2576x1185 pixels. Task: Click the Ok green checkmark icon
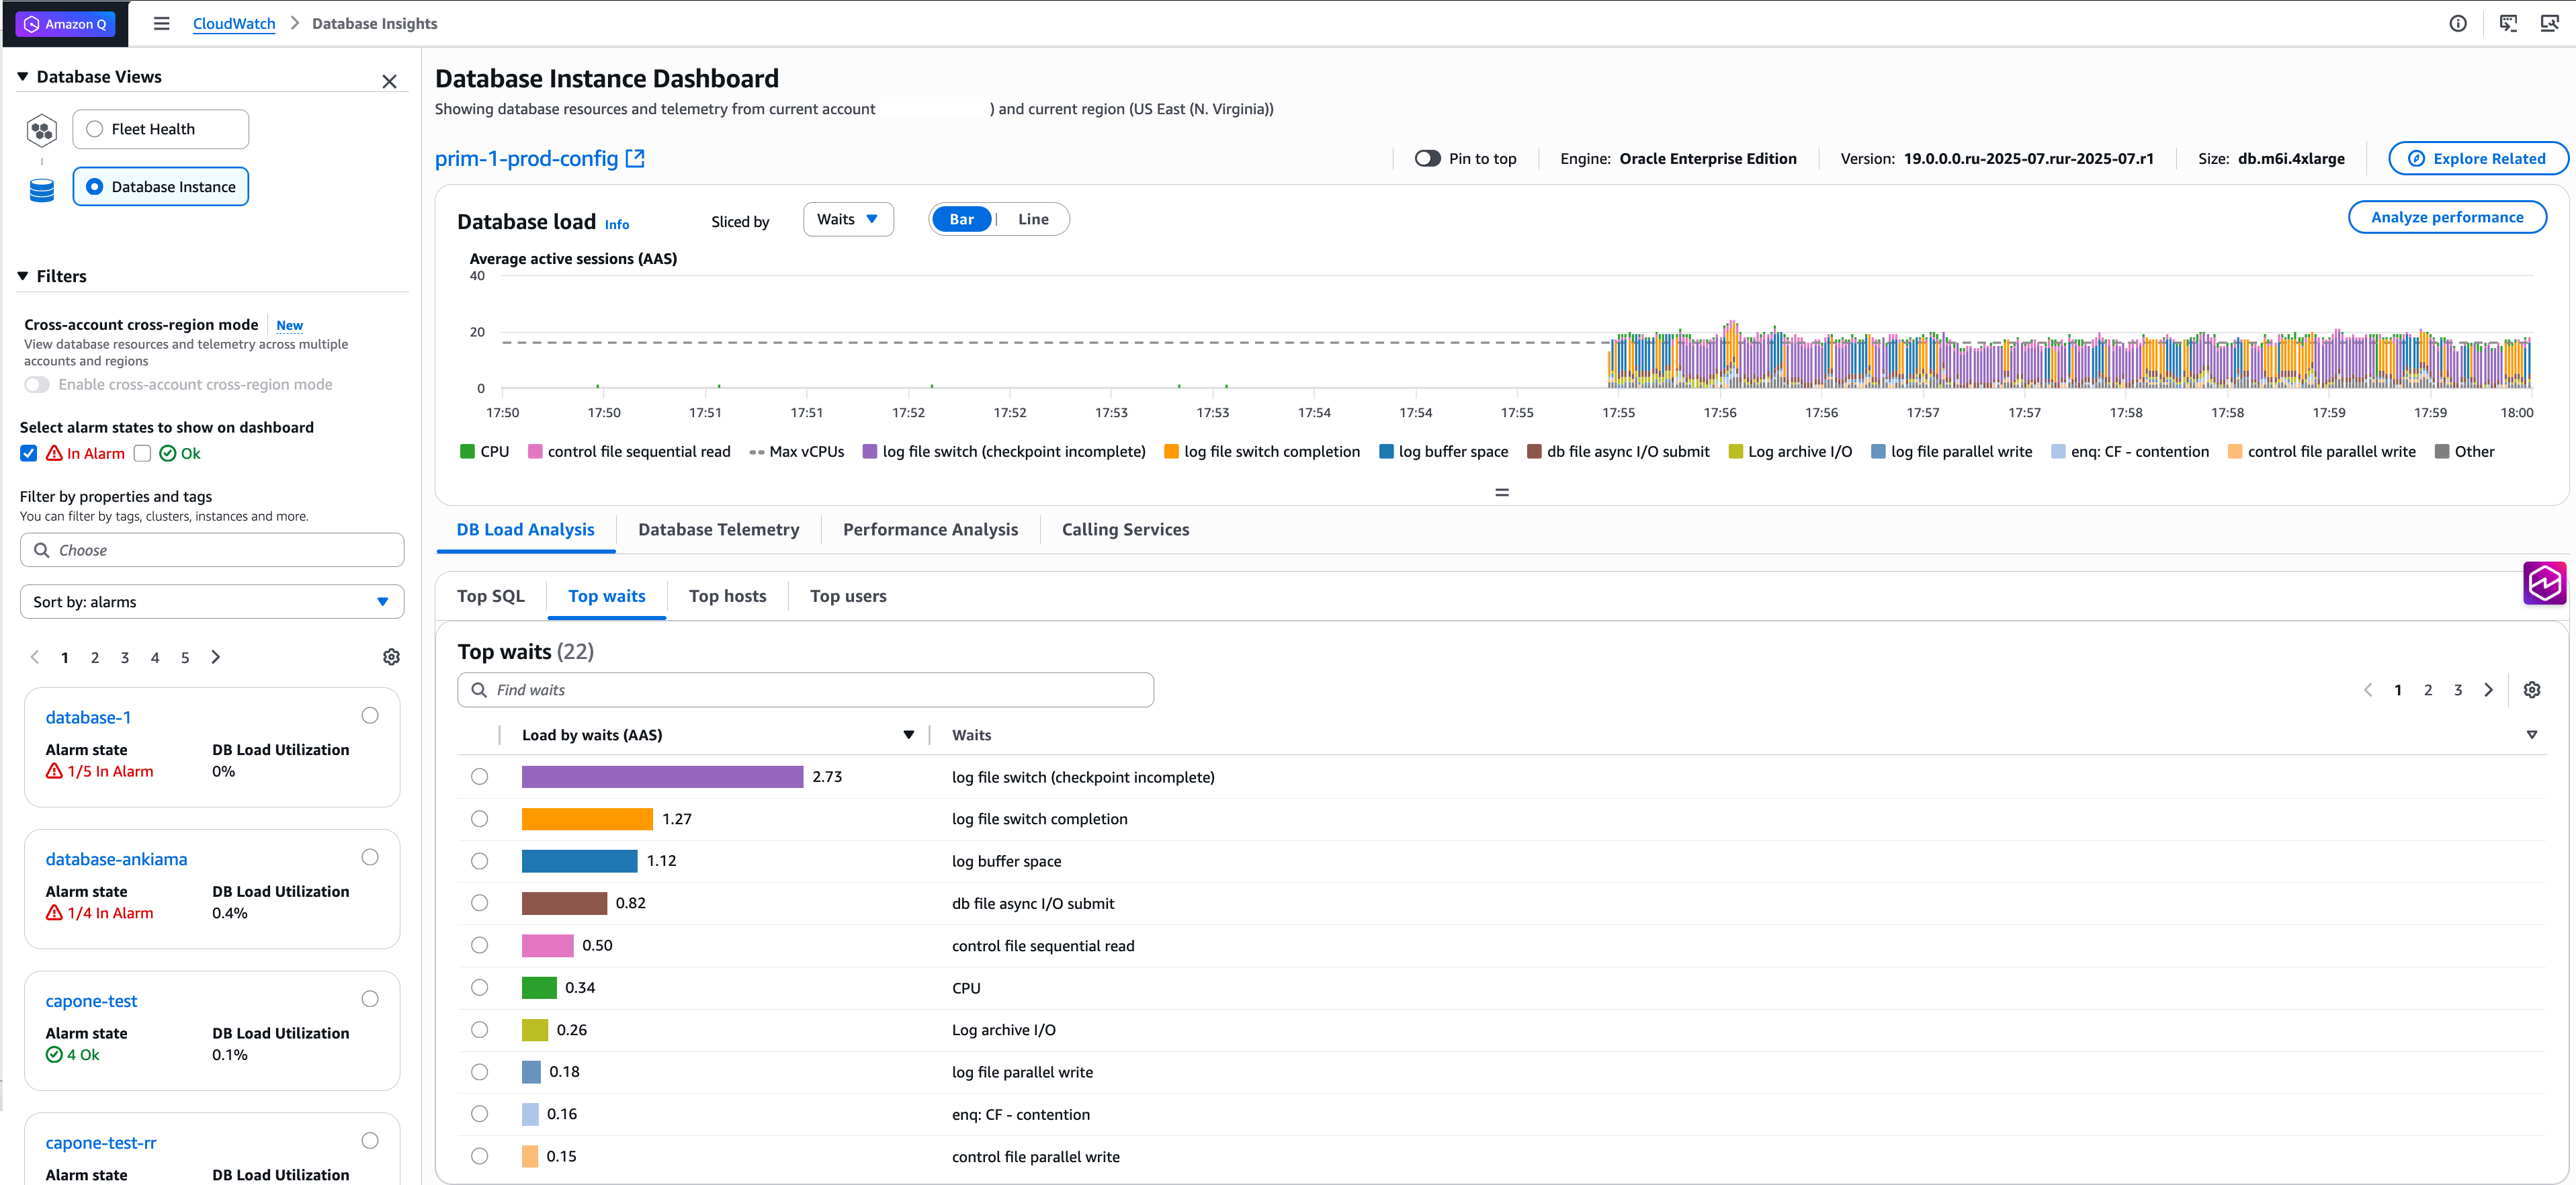(167, 453)
